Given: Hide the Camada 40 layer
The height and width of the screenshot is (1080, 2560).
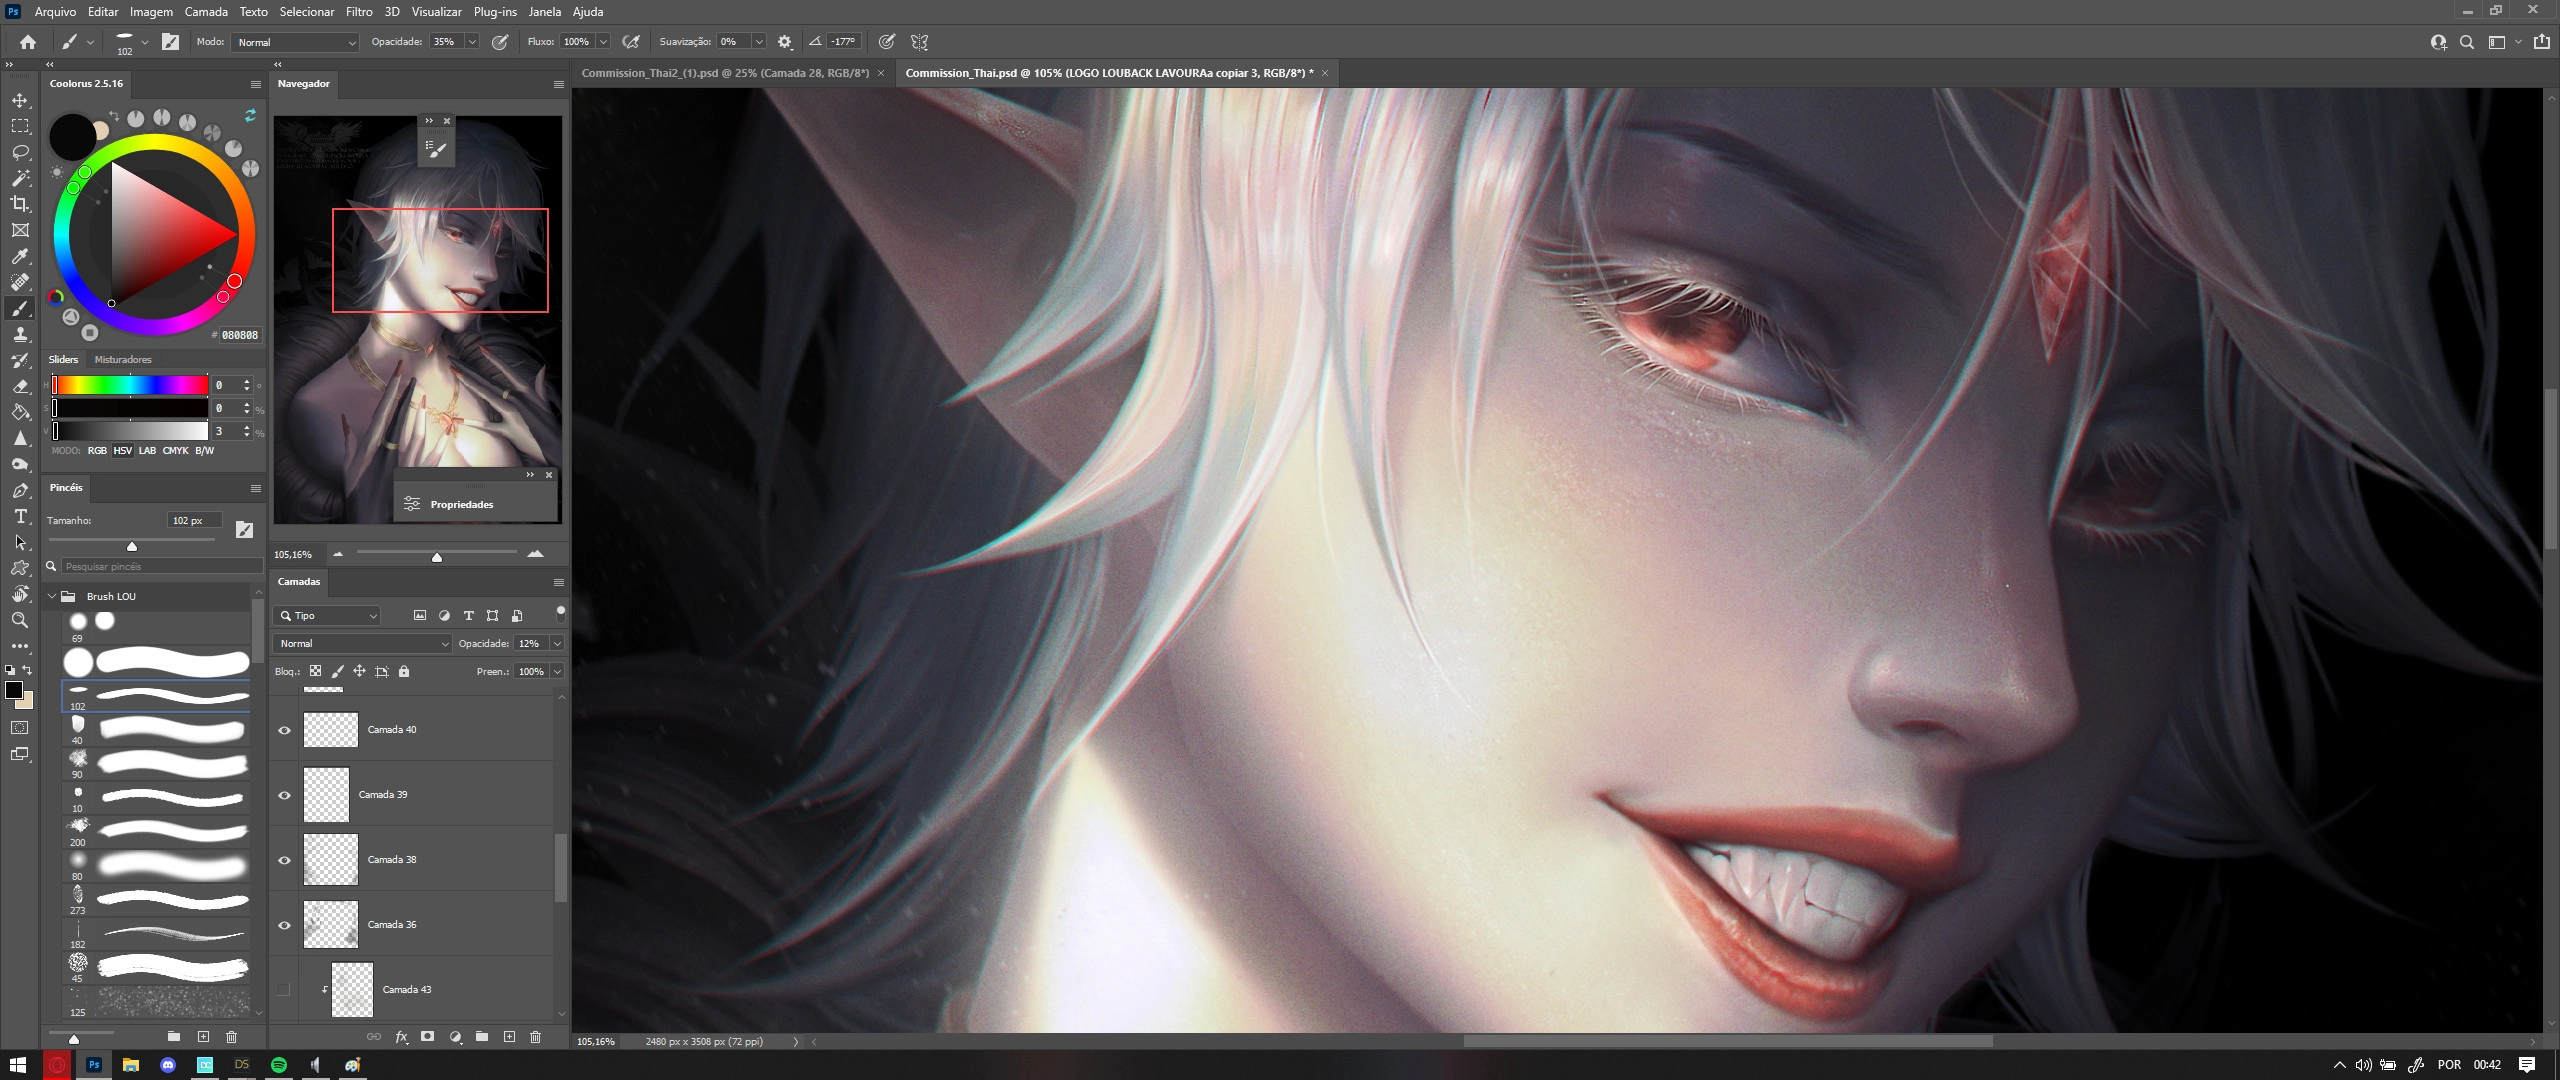Looking at the screenshot, I should click(284, 730).
